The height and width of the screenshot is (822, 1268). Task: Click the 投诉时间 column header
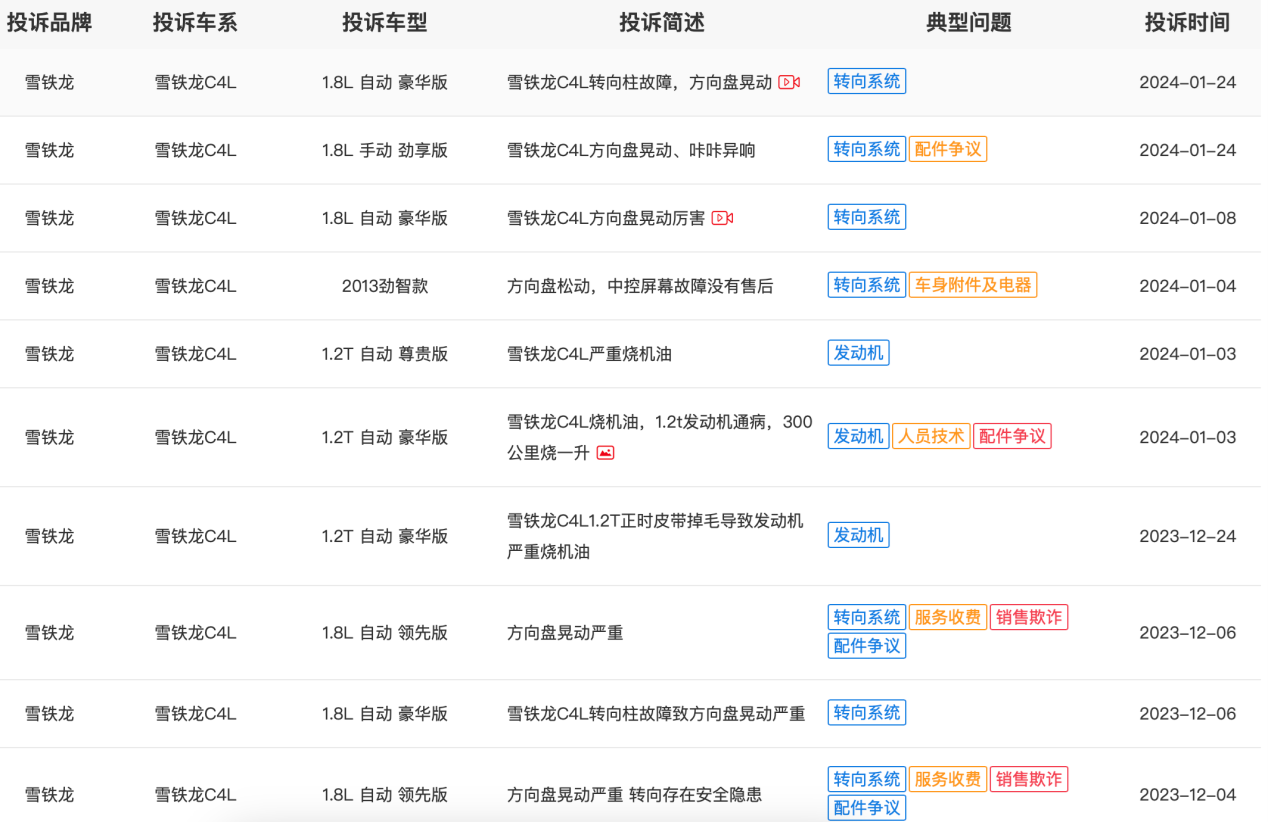point(1187,23)
